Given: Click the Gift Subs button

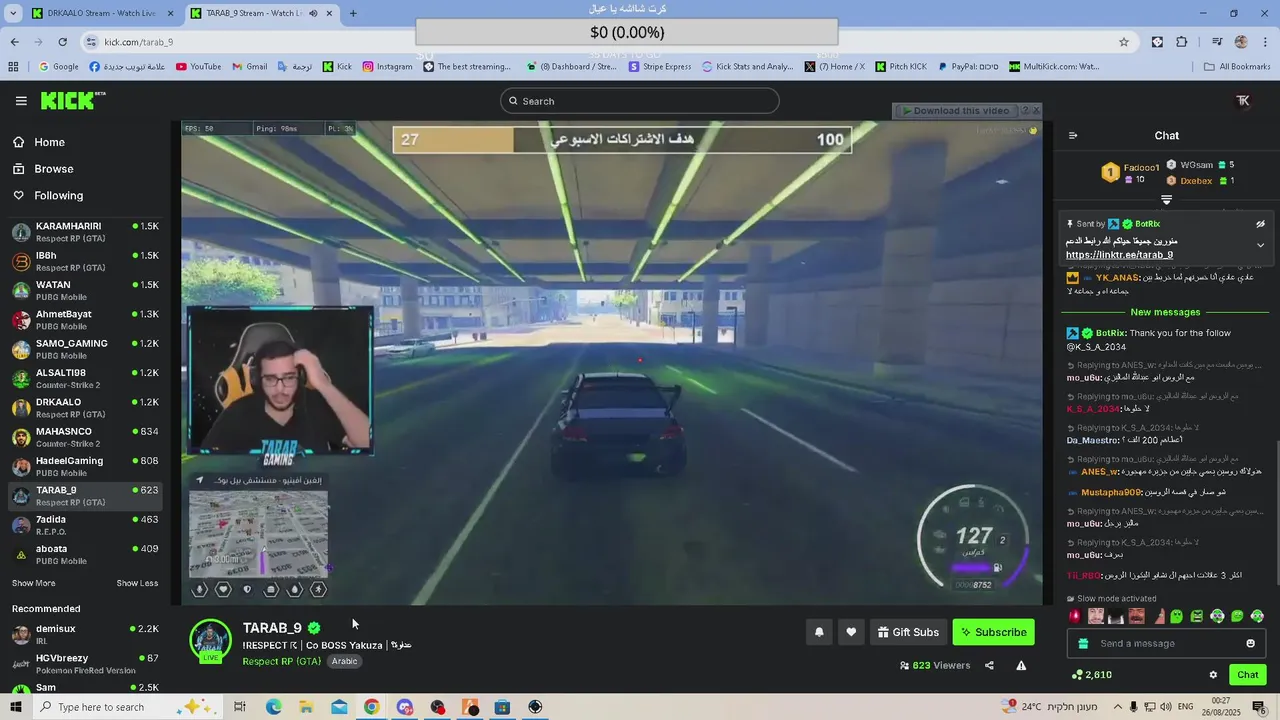Looking at the screenshot, I should [x=908, y=632].
